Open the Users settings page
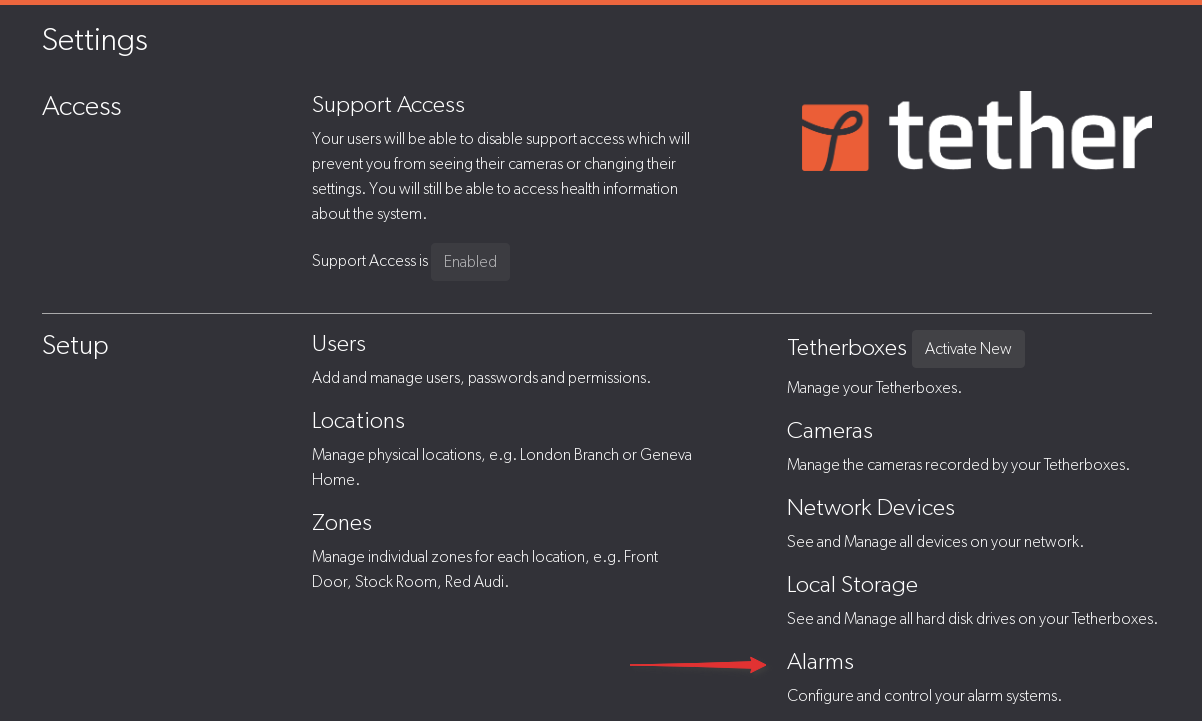Viewport: 1202px width, 721px height. [x=339, y=344]
